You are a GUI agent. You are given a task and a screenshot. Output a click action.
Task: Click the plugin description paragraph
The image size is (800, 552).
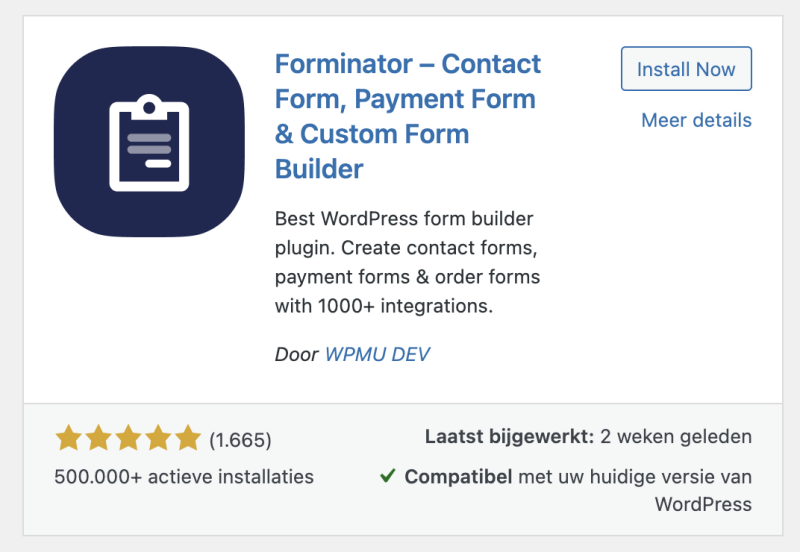(407, 262)
